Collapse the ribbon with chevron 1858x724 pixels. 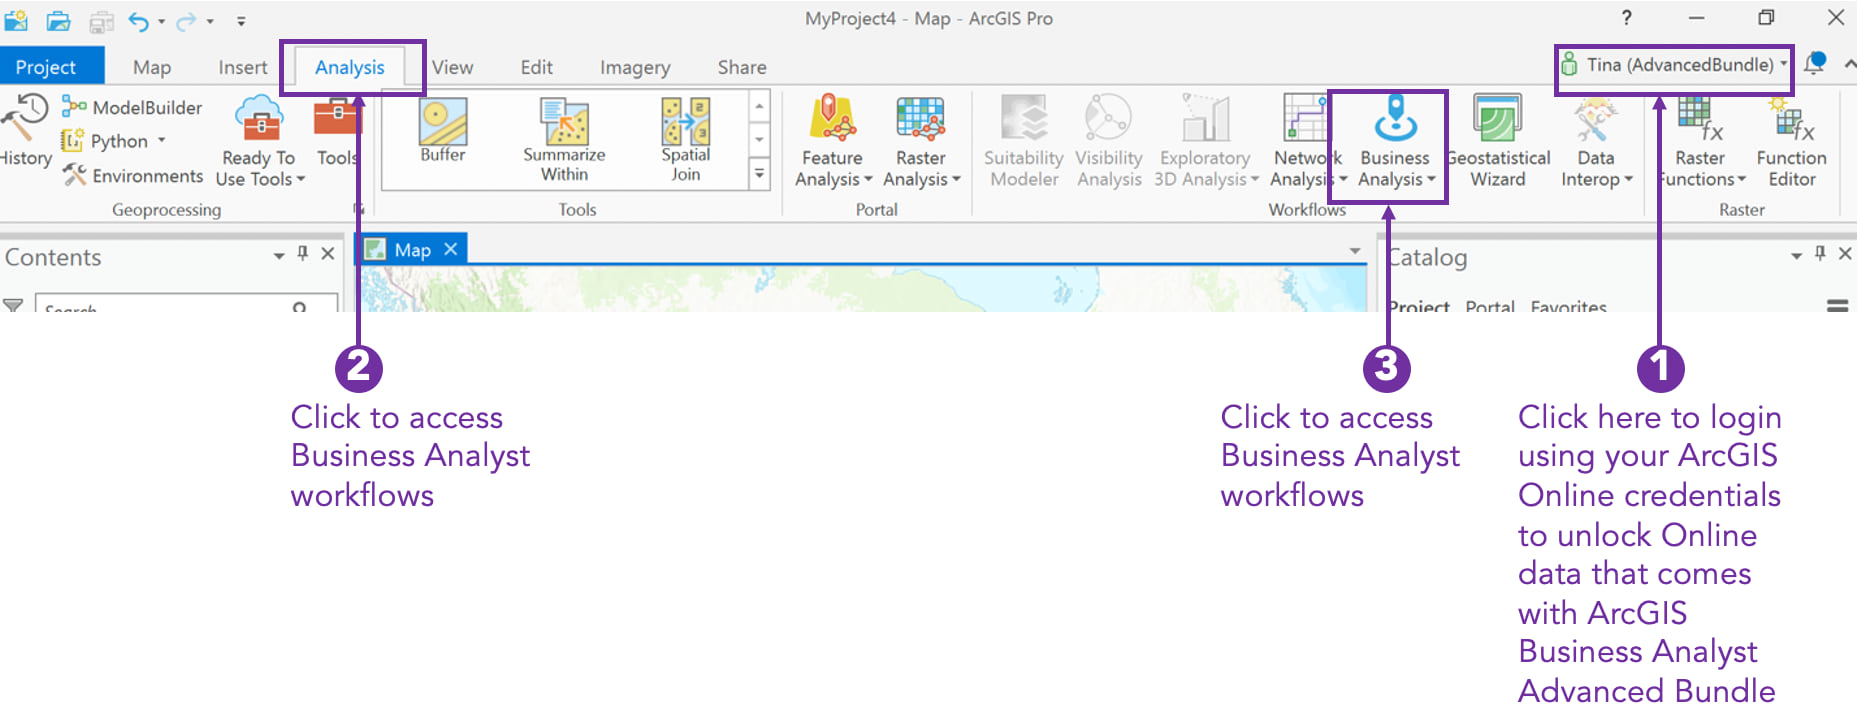point(1849,64)
